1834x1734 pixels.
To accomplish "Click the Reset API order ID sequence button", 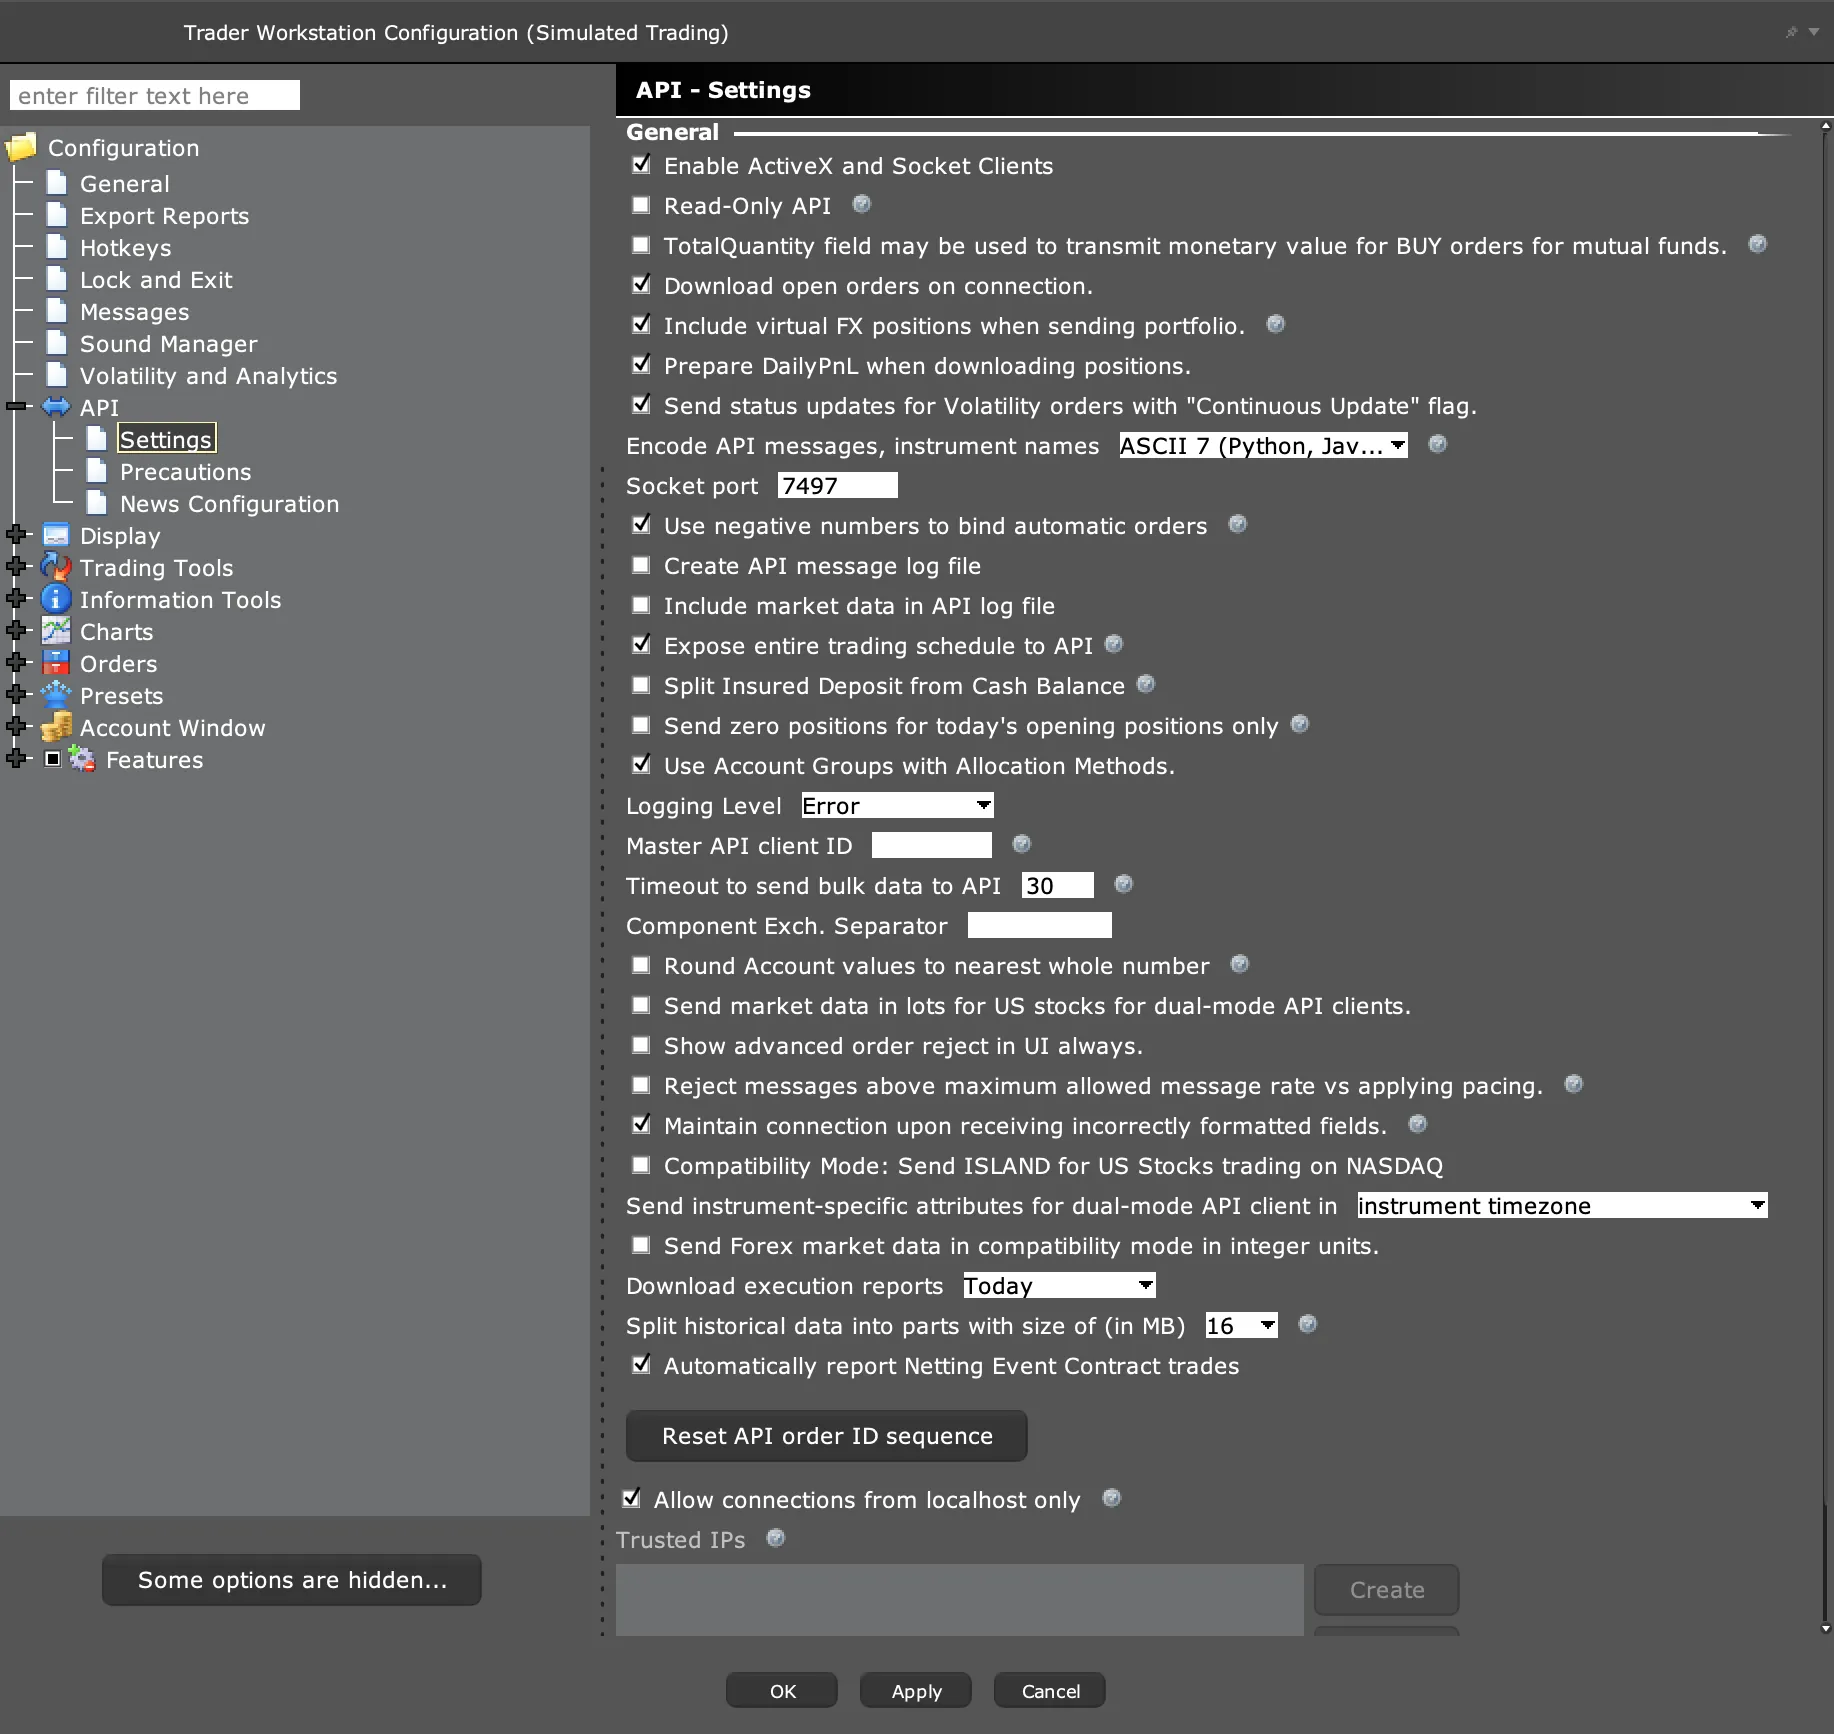I will [x=825, y=1435].
